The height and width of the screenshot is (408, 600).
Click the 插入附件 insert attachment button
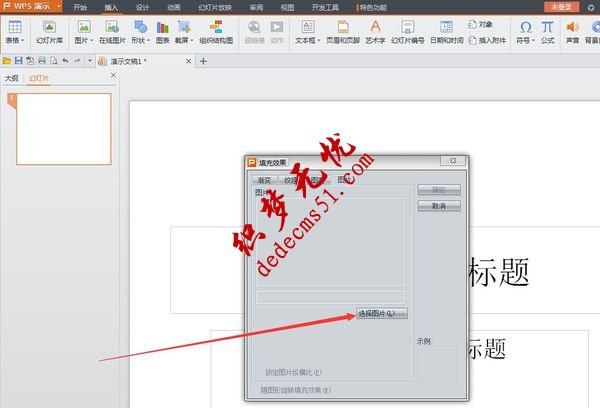[x=487, y=40]
